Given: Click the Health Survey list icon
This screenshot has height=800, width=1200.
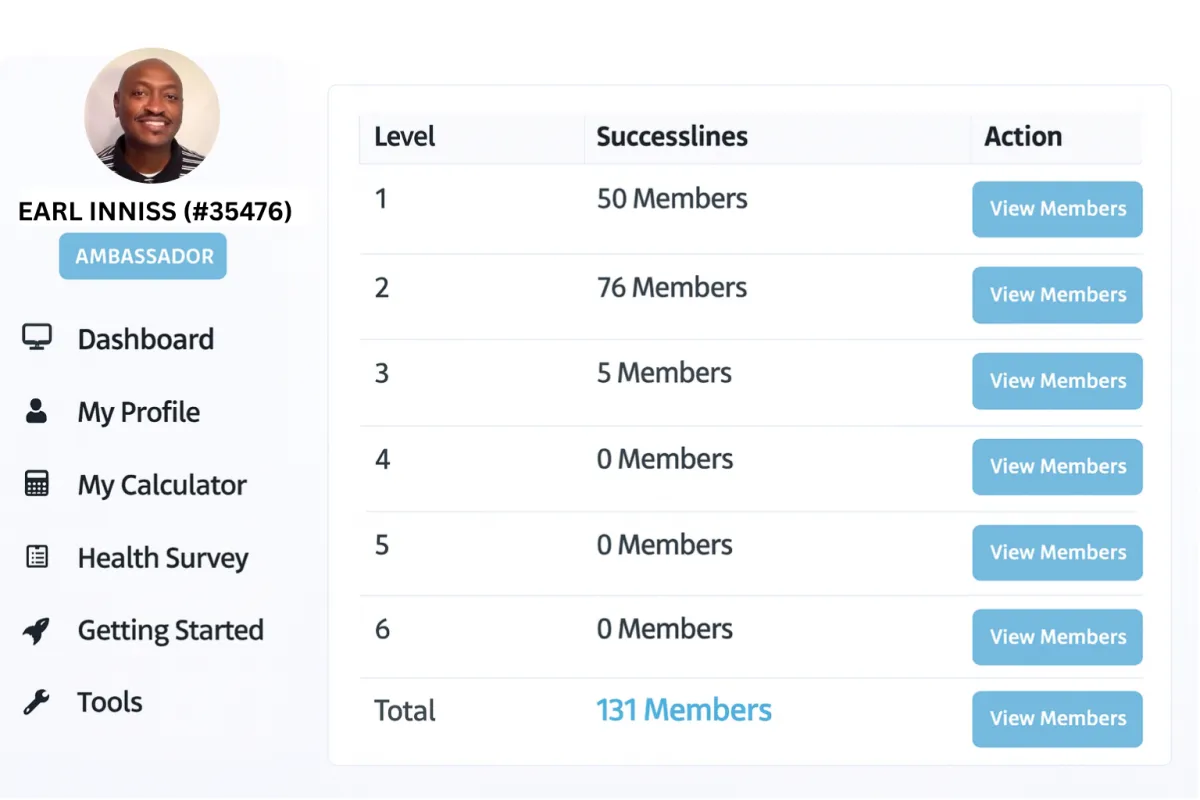Looking at the screenshot, I should click(x=37, y=557).
